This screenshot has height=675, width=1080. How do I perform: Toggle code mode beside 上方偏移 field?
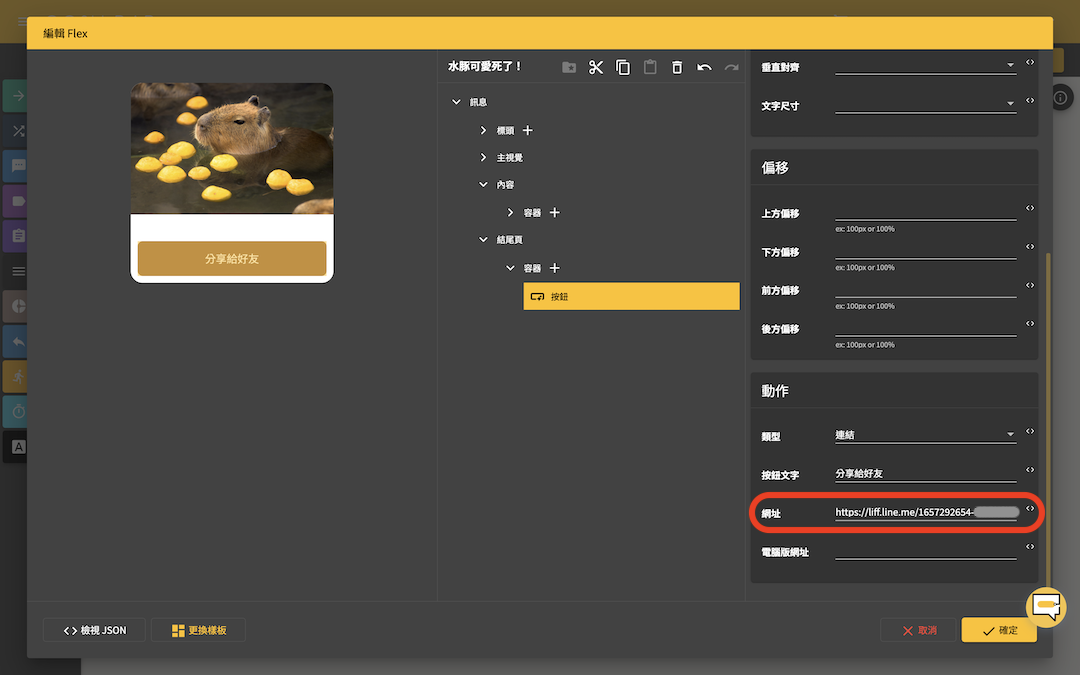click(1030, 208)
